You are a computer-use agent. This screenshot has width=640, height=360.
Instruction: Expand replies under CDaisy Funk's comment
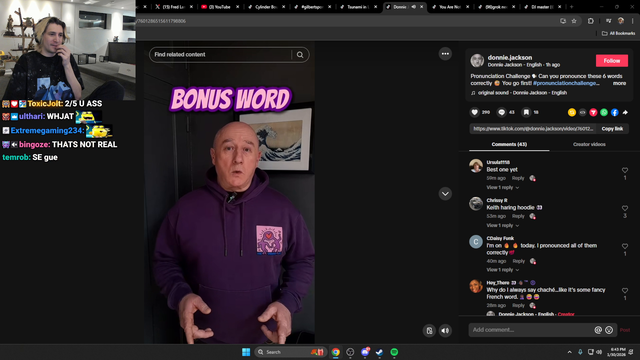[x=502, y=270]
